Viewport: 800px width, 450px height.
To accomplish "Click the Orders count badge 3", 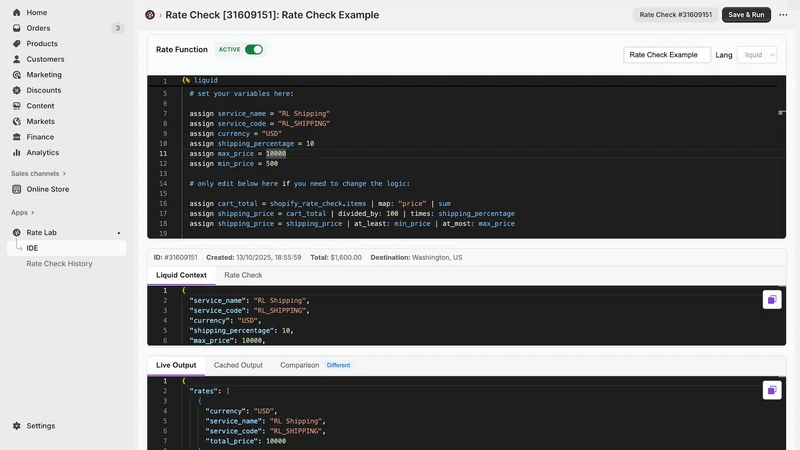I will click(x=117, y=28).
